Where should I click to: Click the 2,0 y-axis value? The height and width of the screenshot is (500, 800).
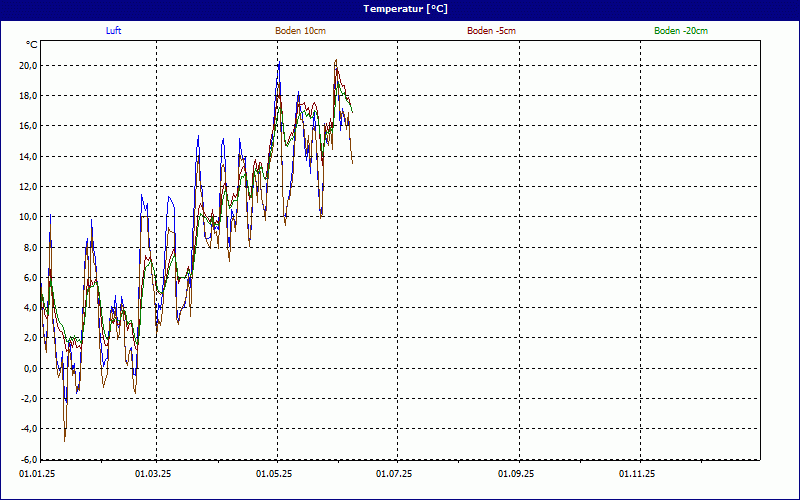point(30,338)
